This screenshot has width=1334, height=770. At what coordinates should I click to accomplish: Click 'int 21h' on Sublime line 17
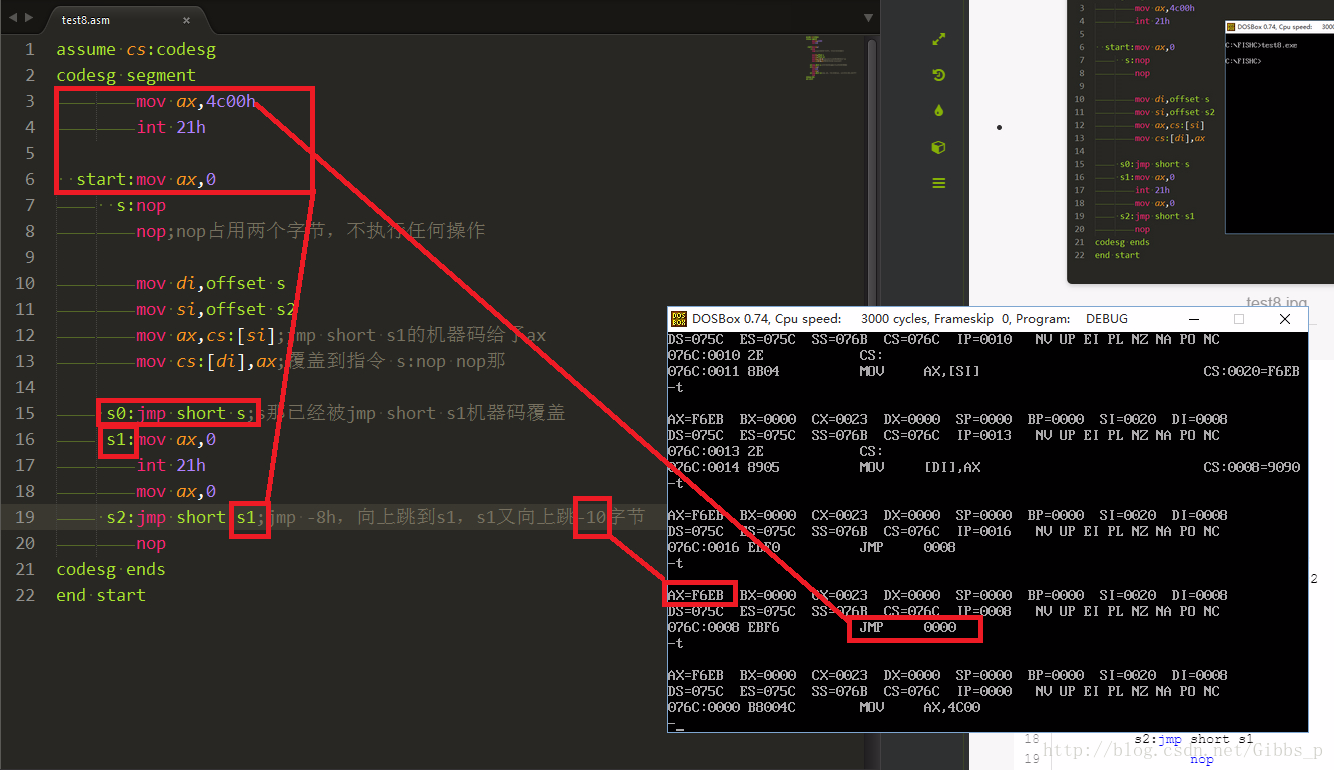pyautogui.click(x=171, y=466)
